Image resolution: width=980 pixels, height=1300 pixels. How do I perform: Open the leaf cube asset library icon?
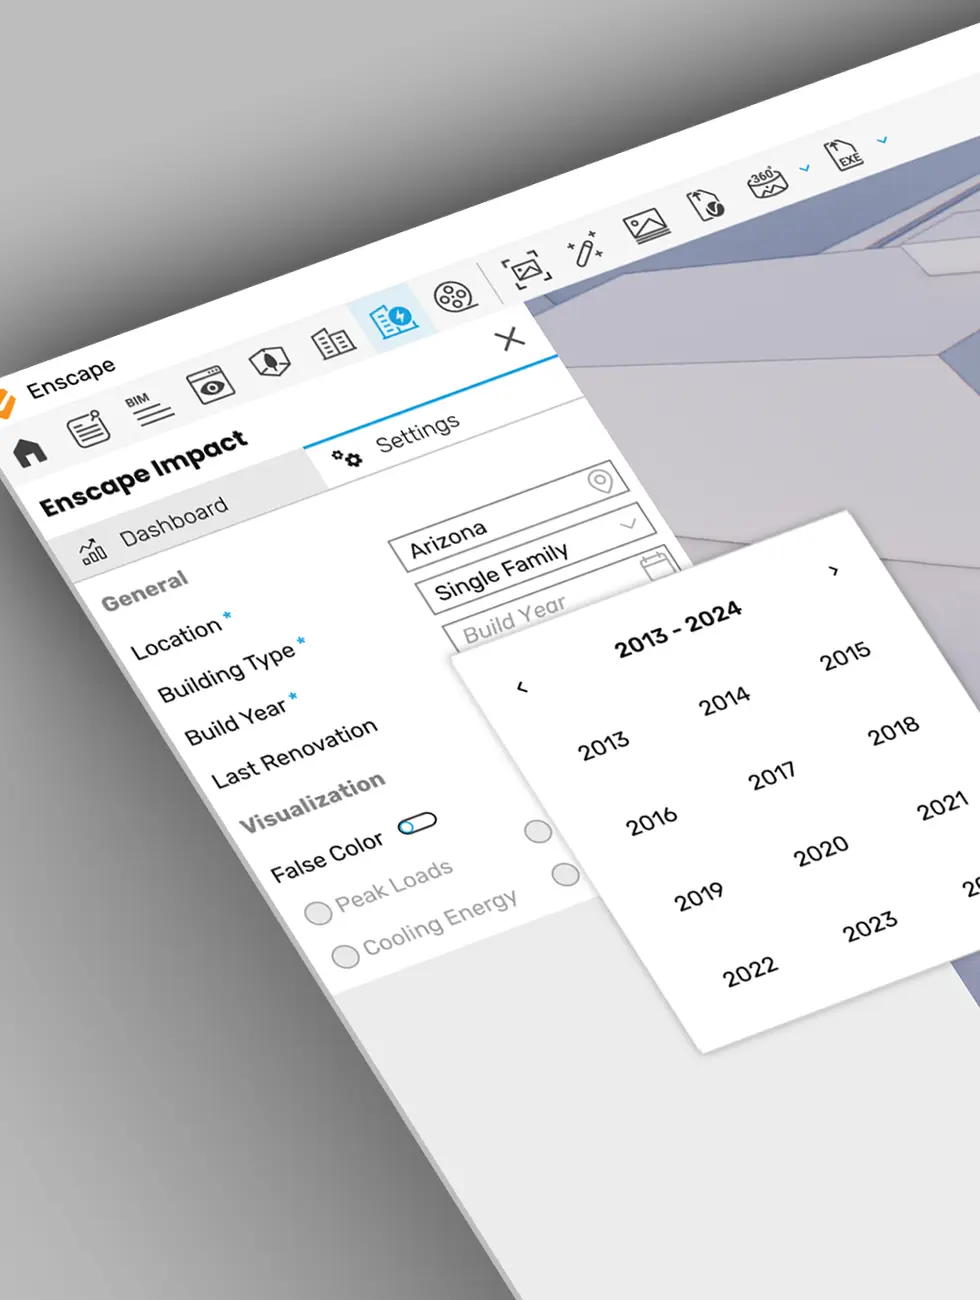pyautogui.click(x=269, y=361)
